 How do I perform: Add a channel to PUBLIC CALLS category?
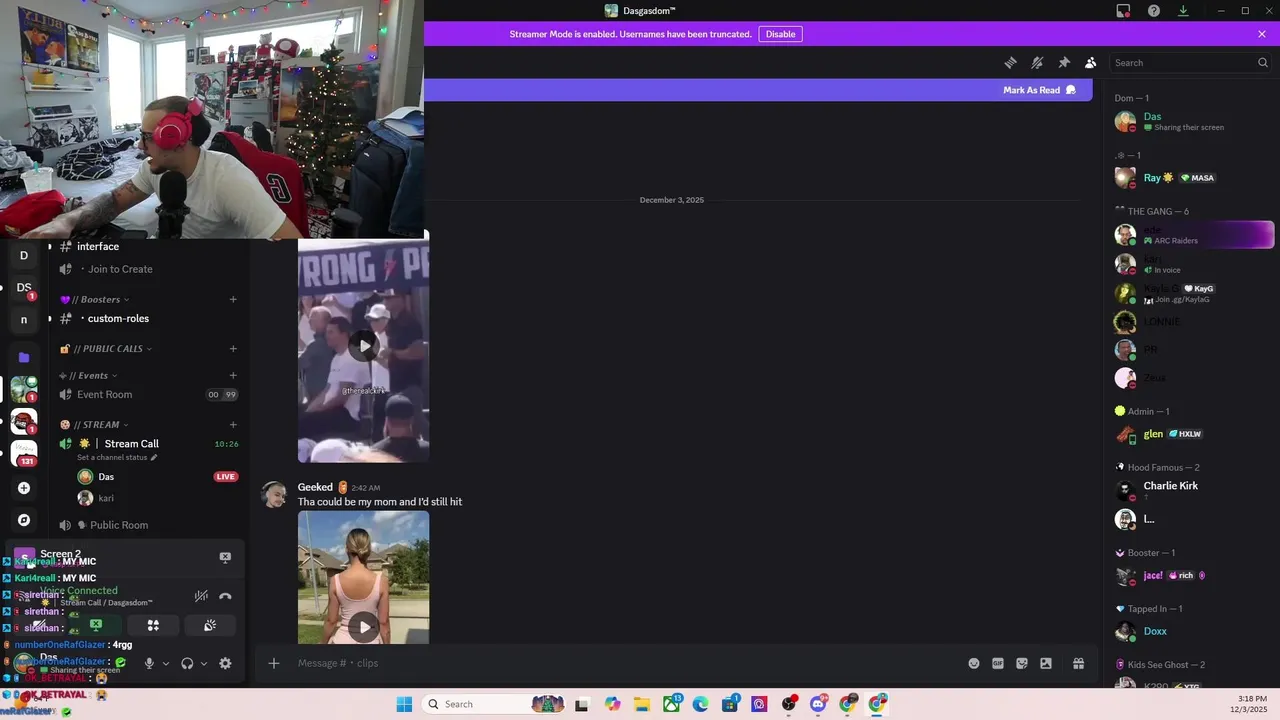tap(233, 349)
